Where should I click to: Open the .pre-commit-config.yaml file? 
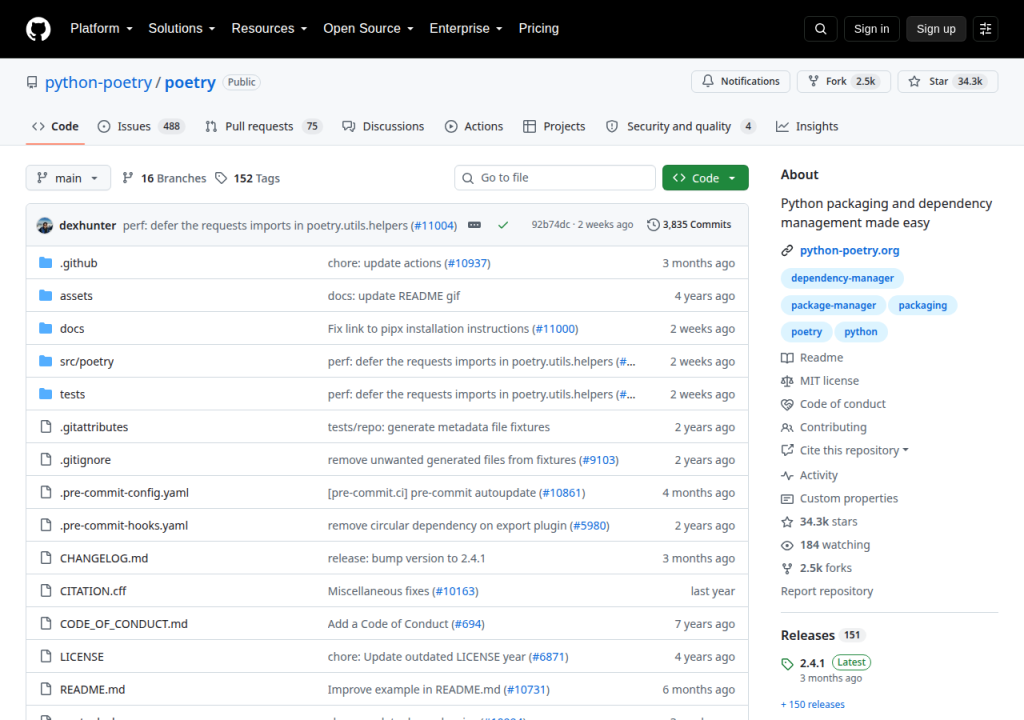[124, 493]
